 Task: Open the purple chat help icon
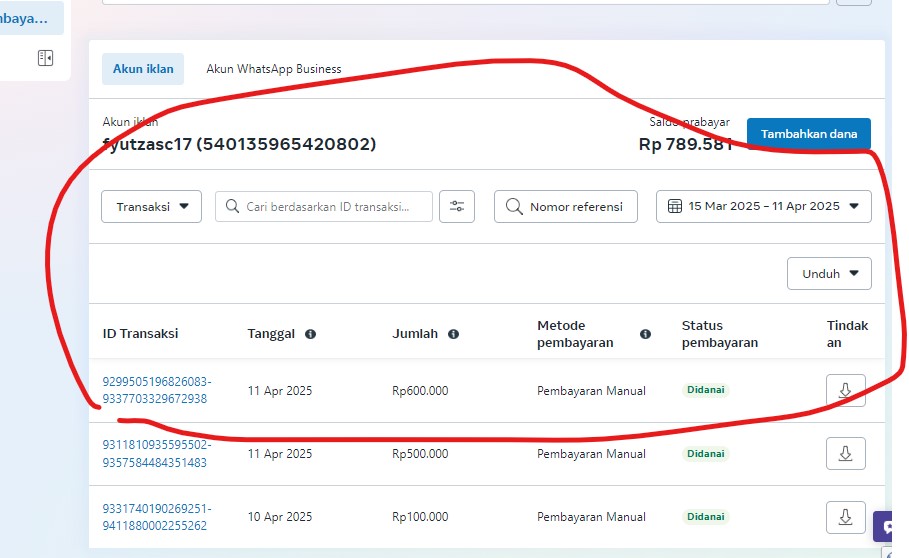pos(890,528)
